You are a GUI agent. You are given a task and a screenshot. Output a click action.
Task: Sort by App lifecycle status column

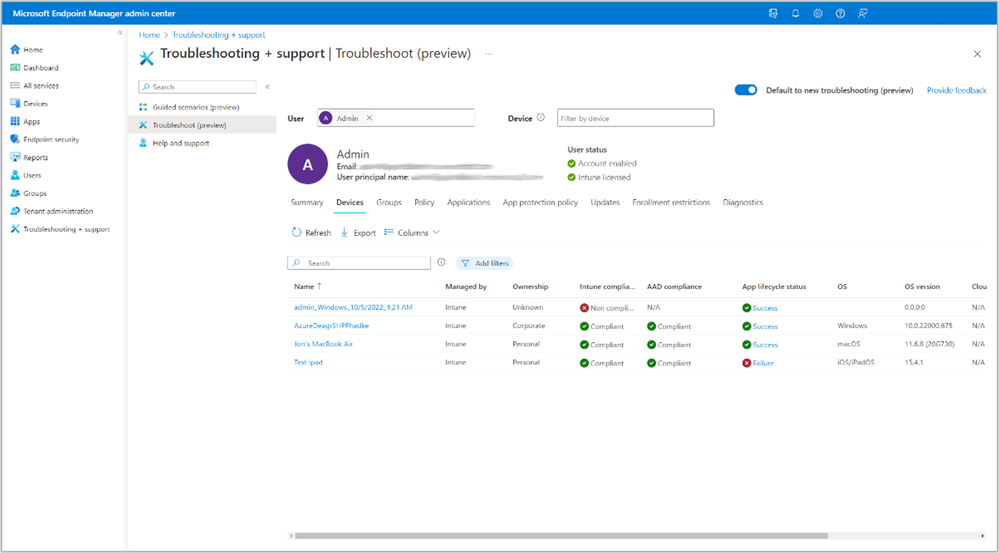pyautogui.click(x=773, y=287)
